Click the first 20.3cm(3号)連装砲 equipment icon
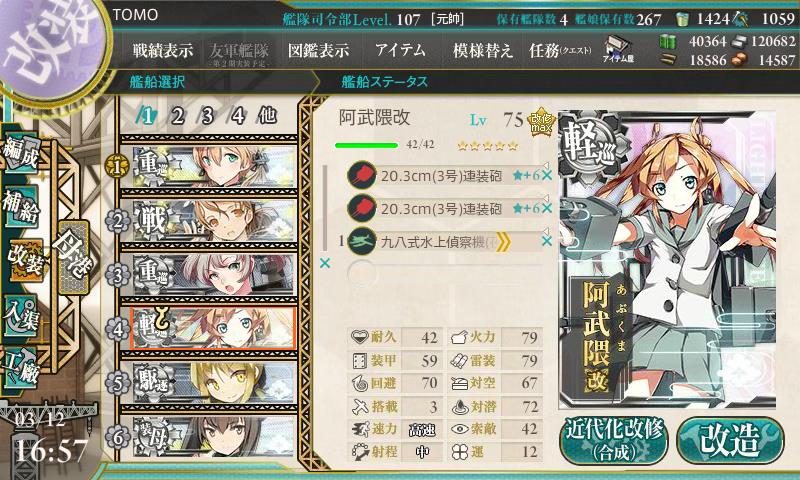Image resolution: width=800 pixels, height=480 pixels. click(362, 175)
